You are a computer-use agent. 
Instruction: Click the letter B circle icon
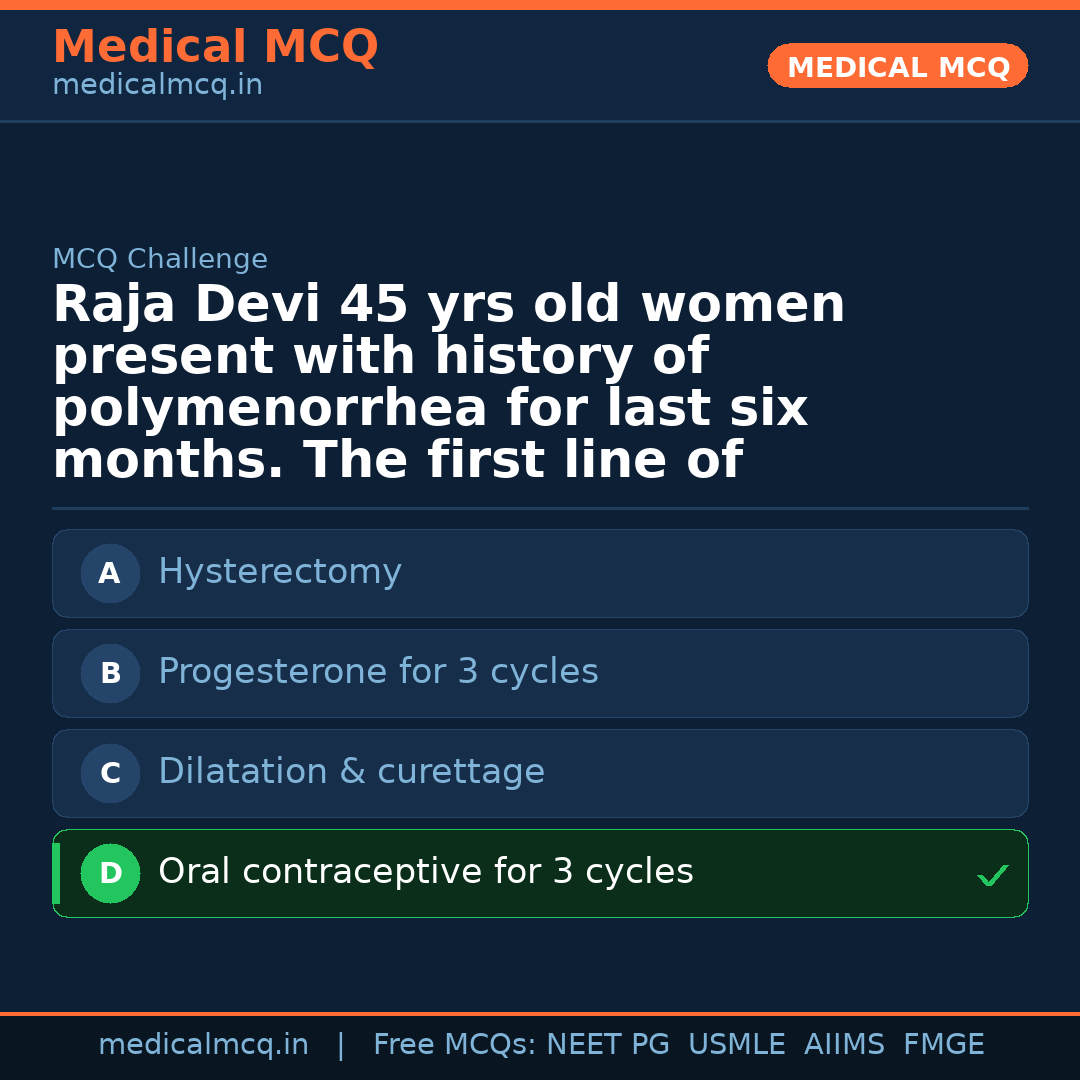[110, 674]
